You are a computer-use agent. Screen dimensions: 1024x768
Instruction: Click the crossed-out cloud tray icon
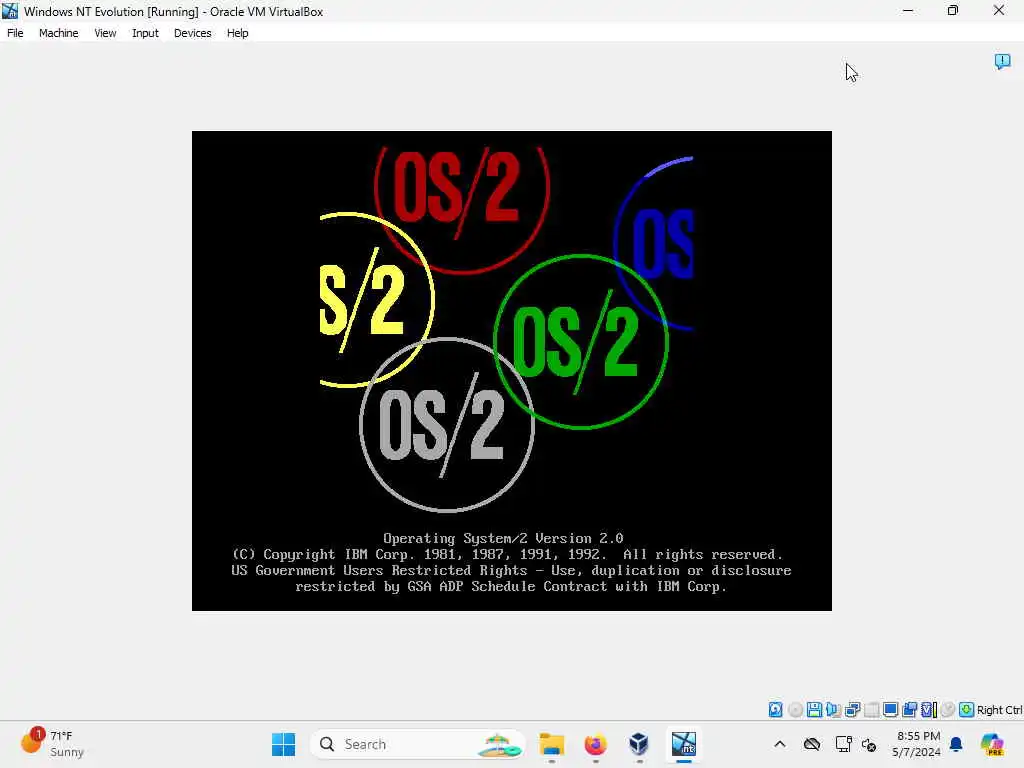pyautogui.click(x=812, y=744)
